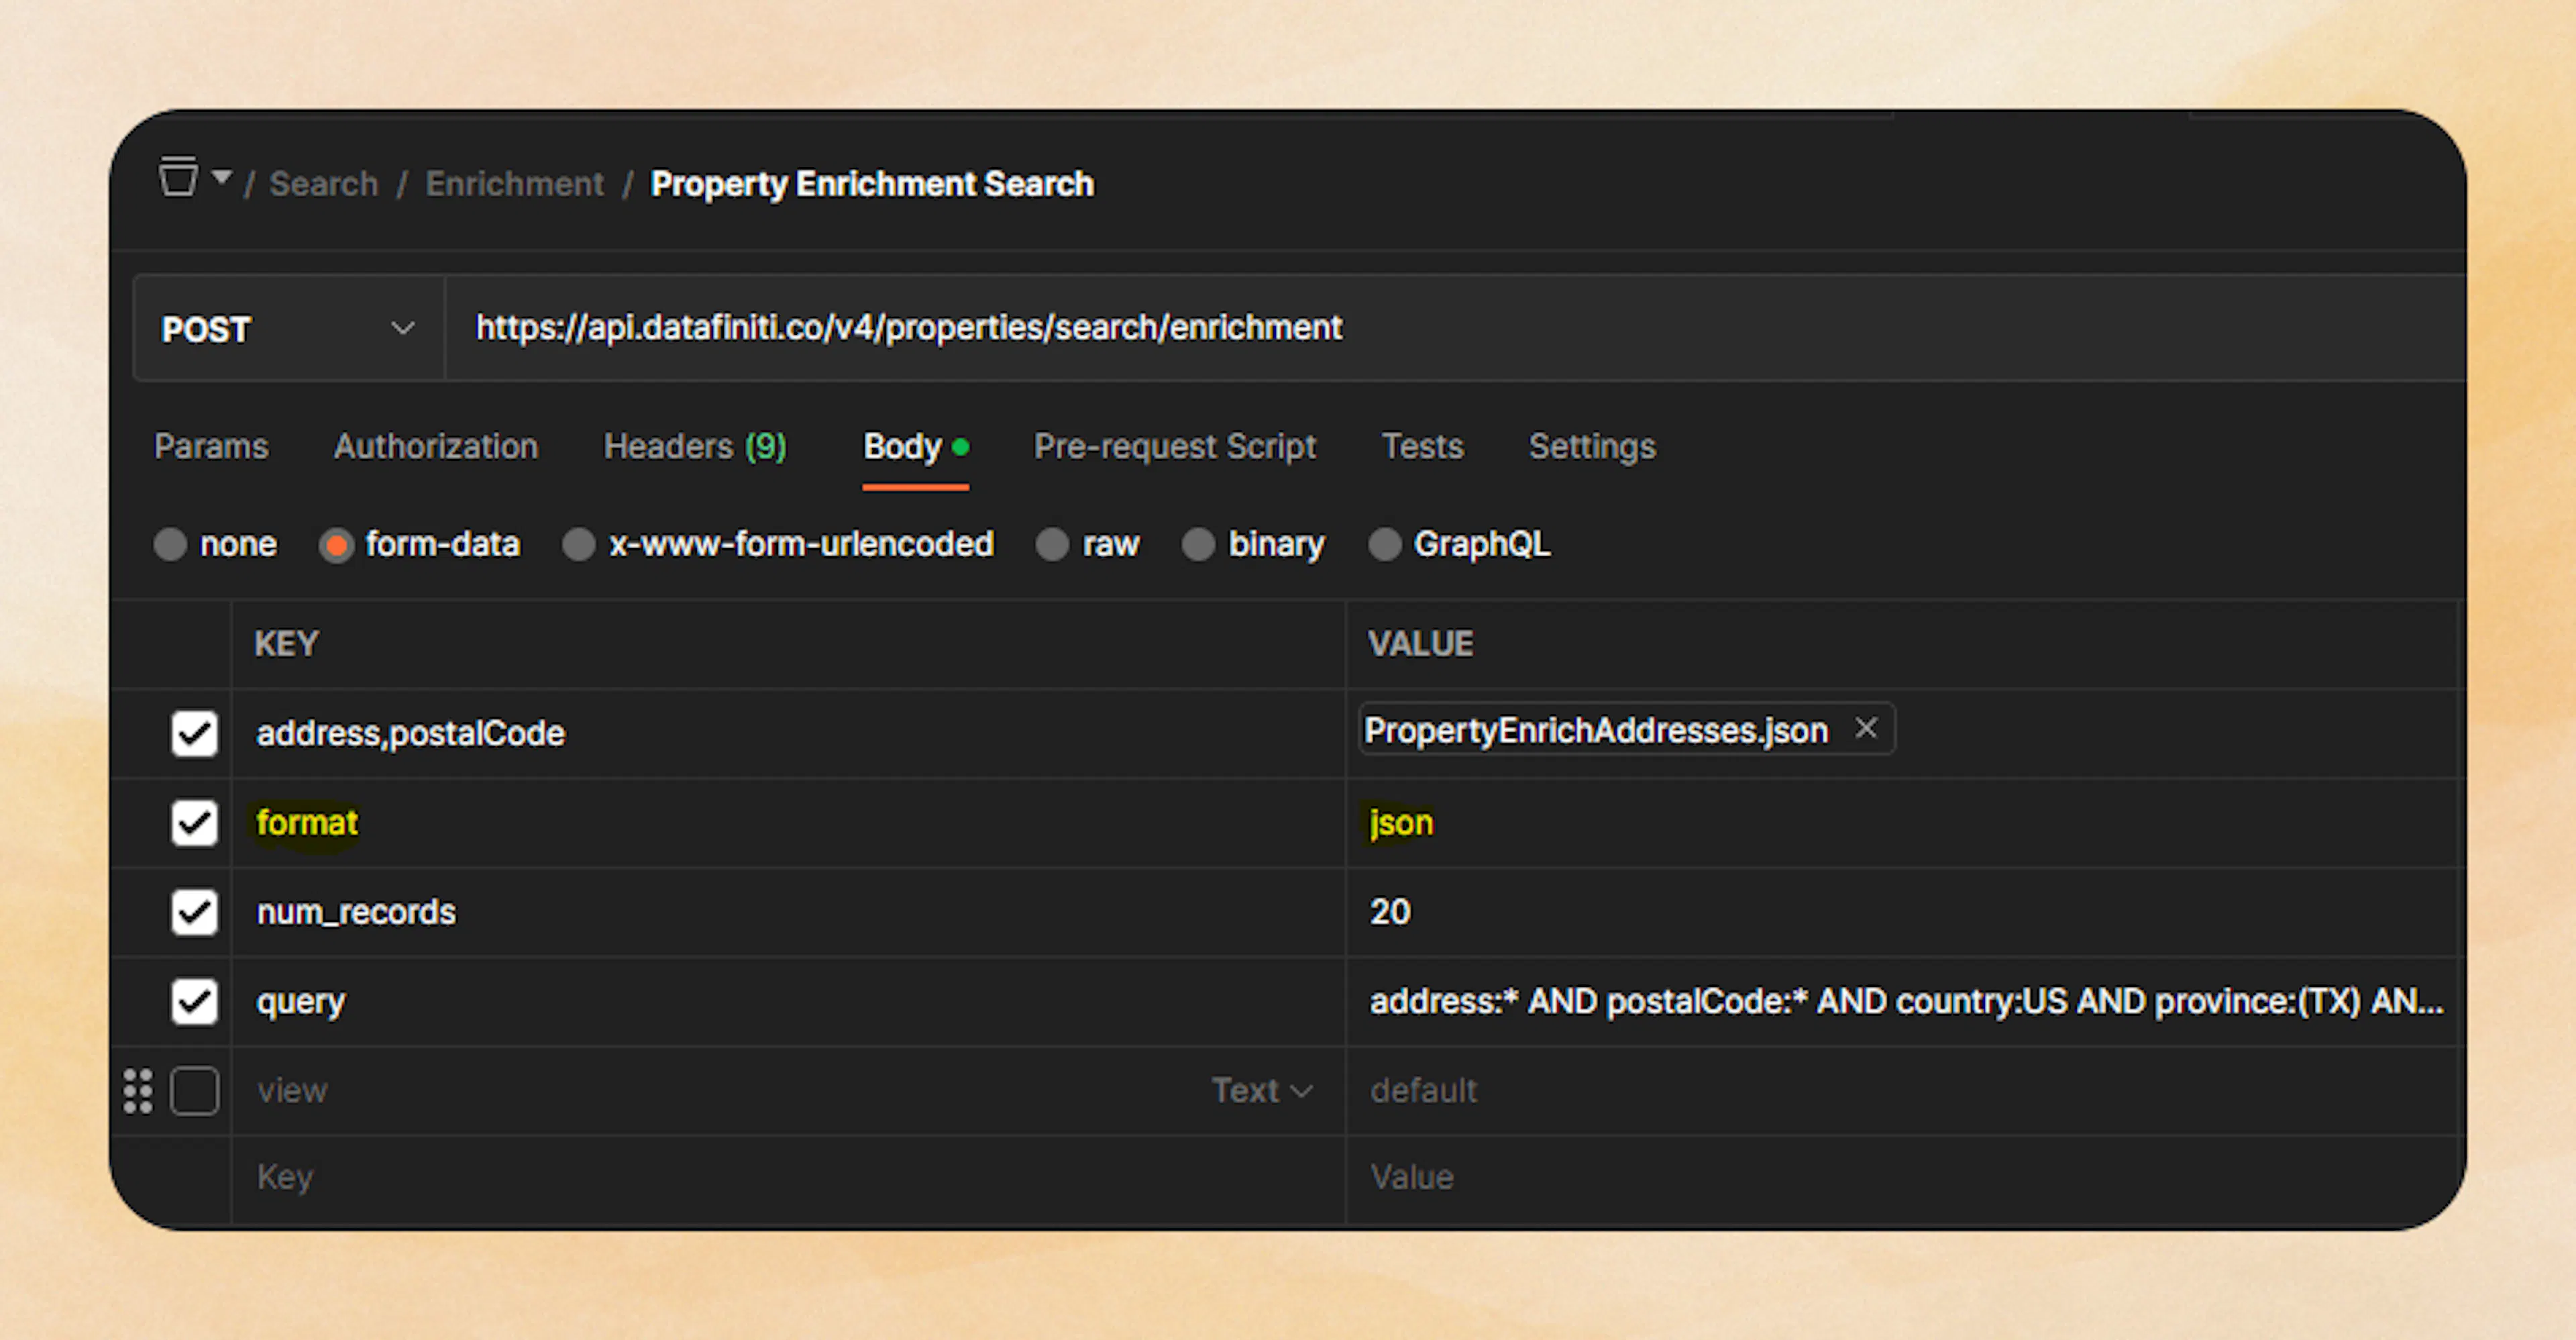This screenshot has width=2576, height=1340.
Task: Click the drag handle beside the view row
Action: (139, 1091)
